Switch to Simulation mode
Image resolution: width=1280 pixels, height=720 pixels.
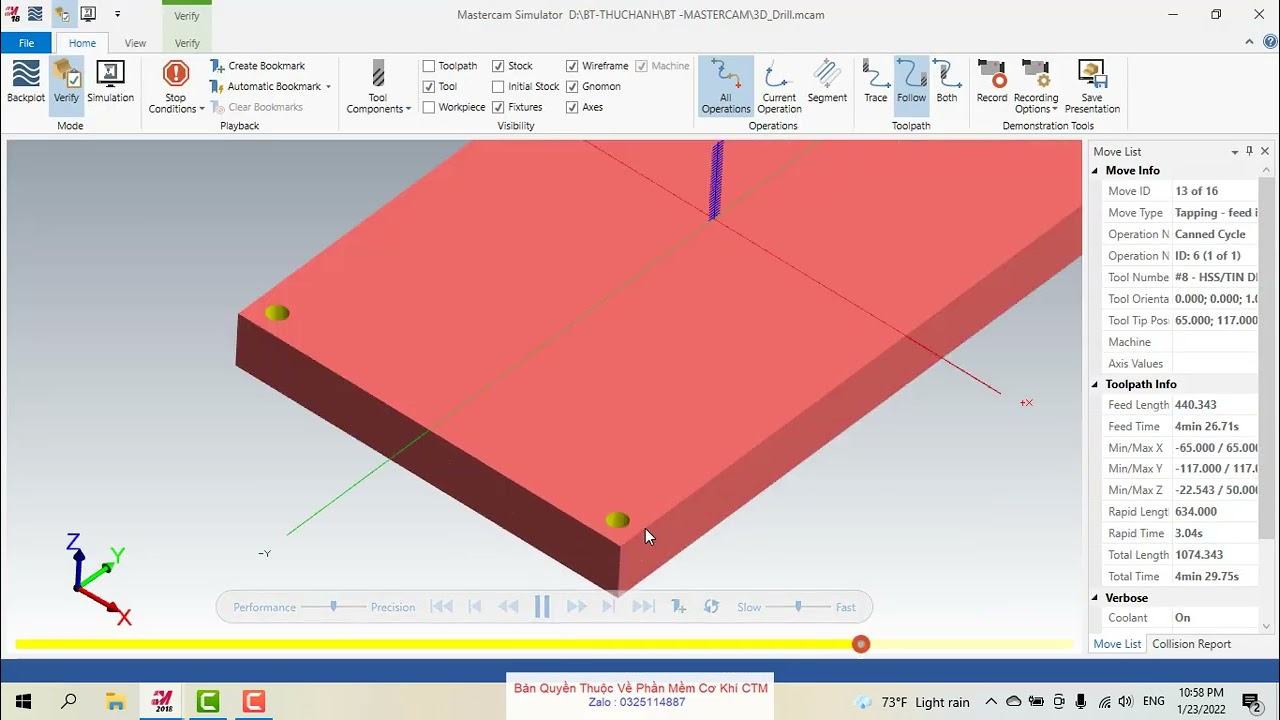(x=110, y=82)
